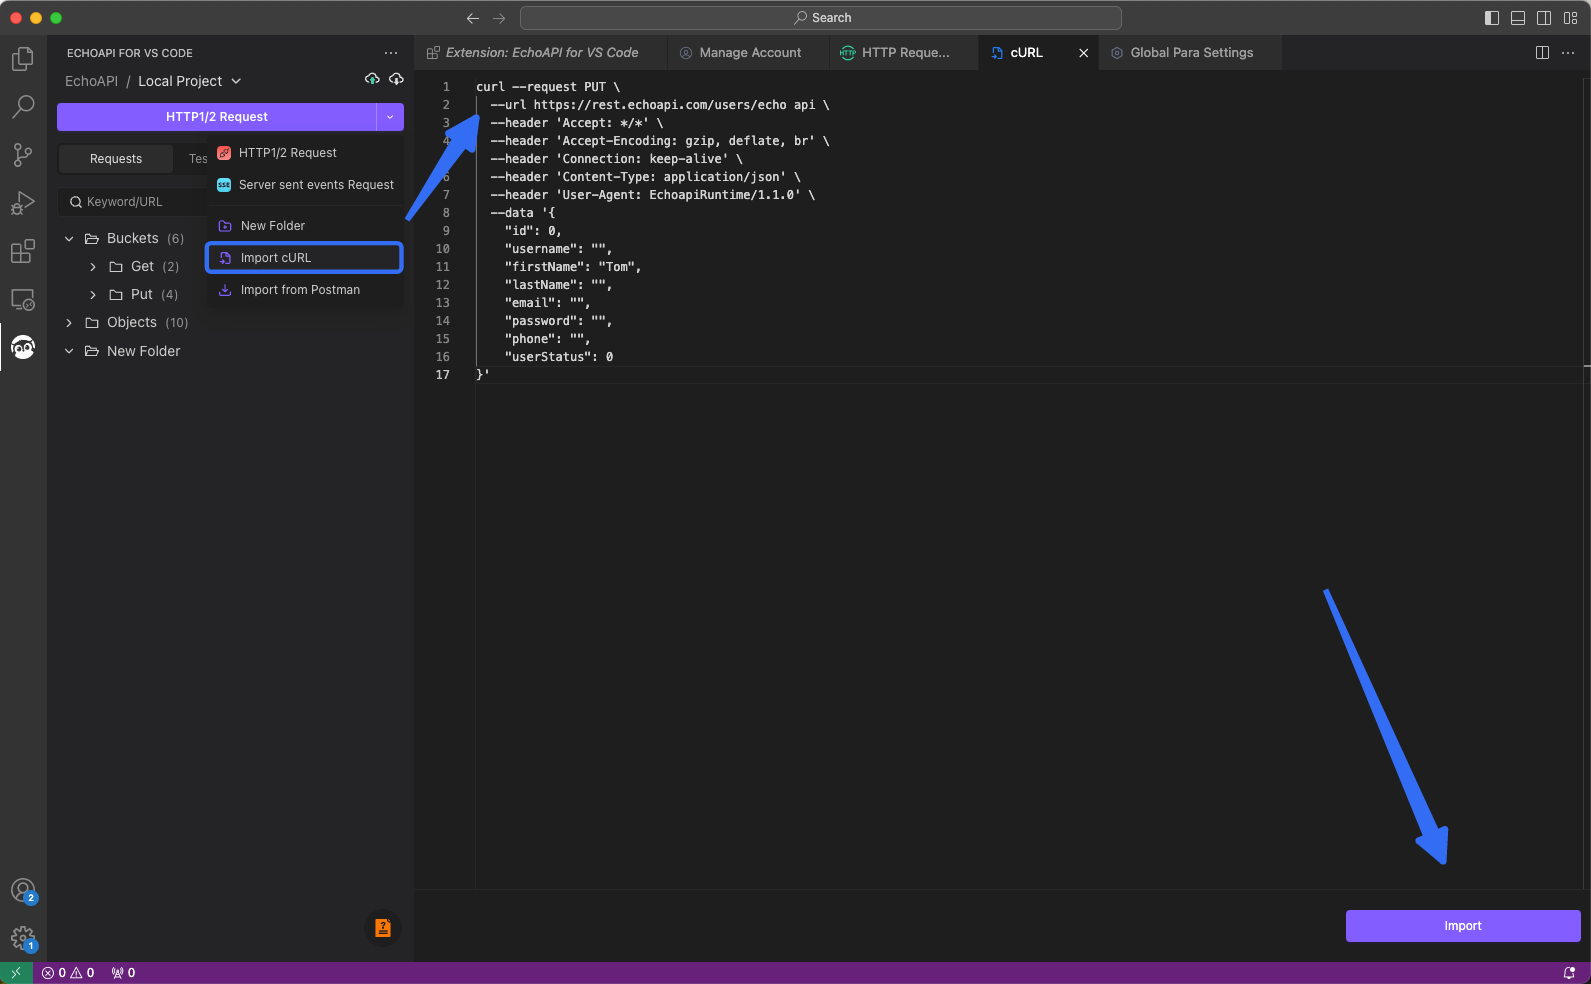
Task: Click the orange document floating icon
Action: pyautogui.click(x=383, y=928)
